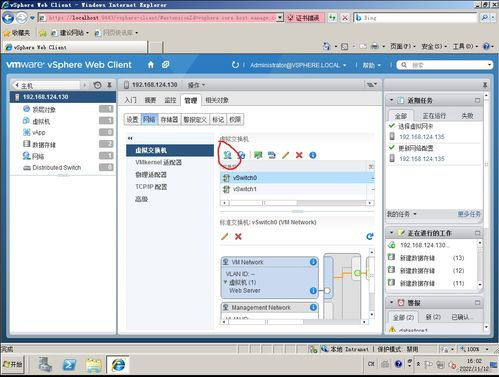This screenshot has width=499, height=377.
Task: Open info for VM Network port group
Action: coord(313,262)
